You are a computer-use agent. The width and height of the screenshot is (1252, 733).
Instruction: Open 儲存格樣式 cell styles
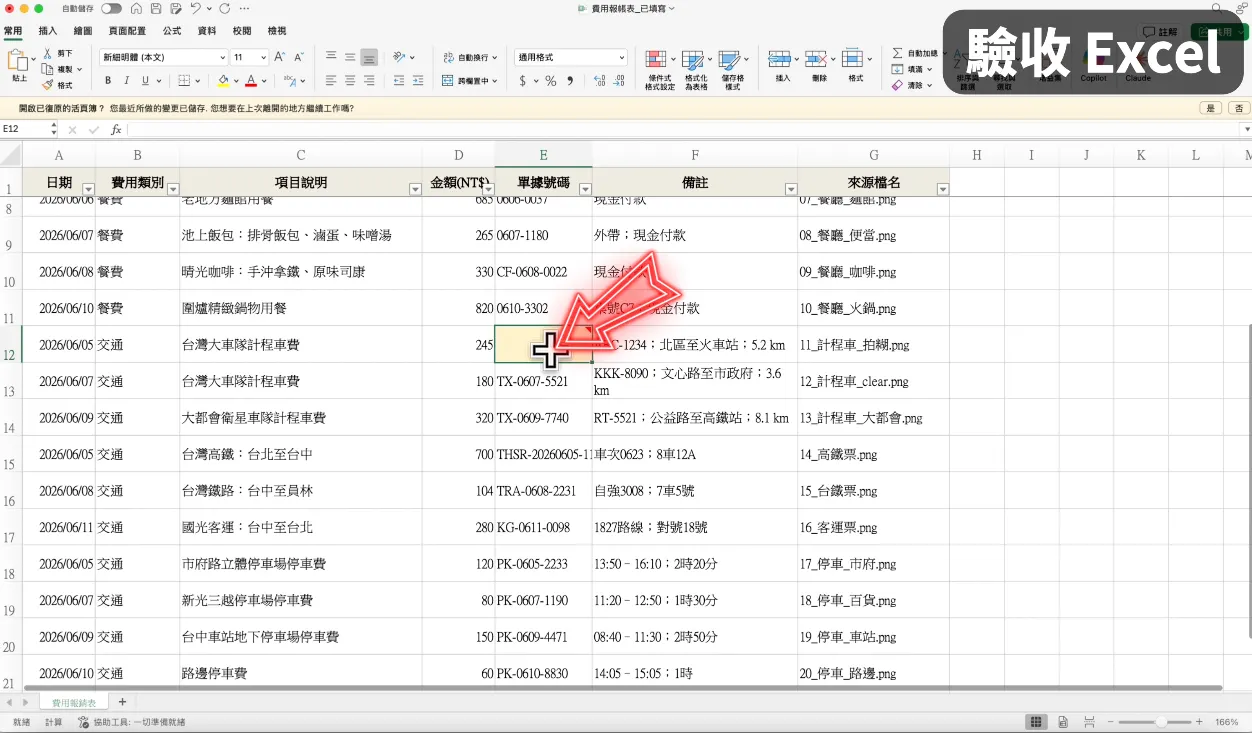pyautogui.click(x=732, y=69)
